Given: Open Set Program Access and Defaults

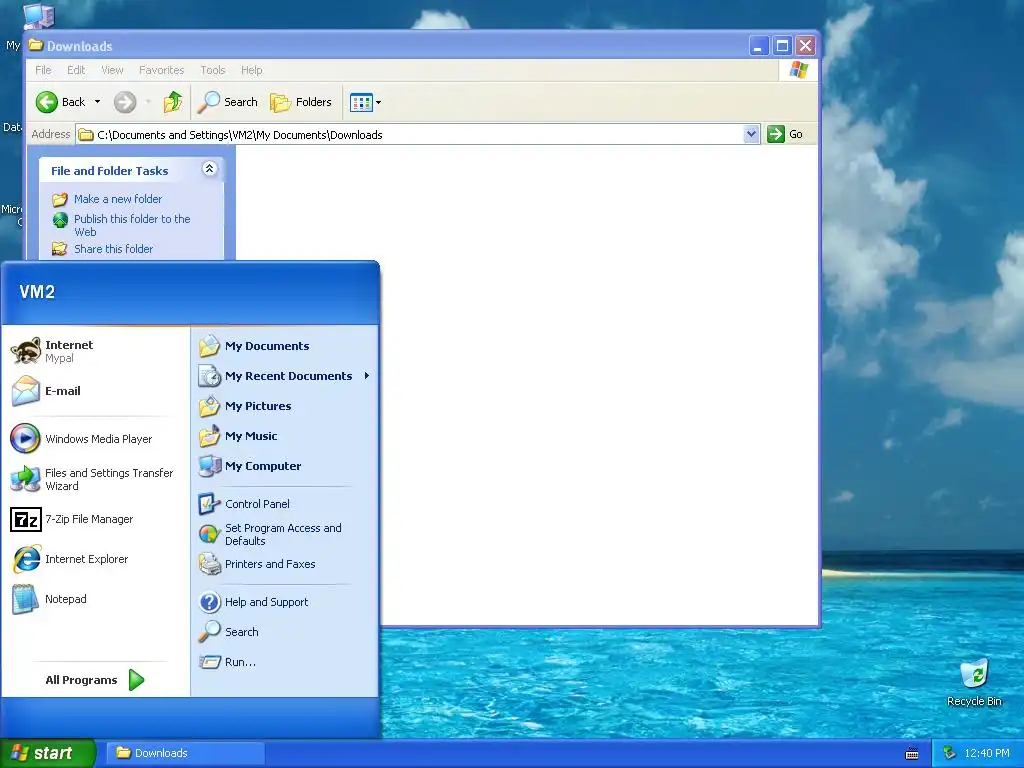Looking at the screenshot, I should [285, 534].
